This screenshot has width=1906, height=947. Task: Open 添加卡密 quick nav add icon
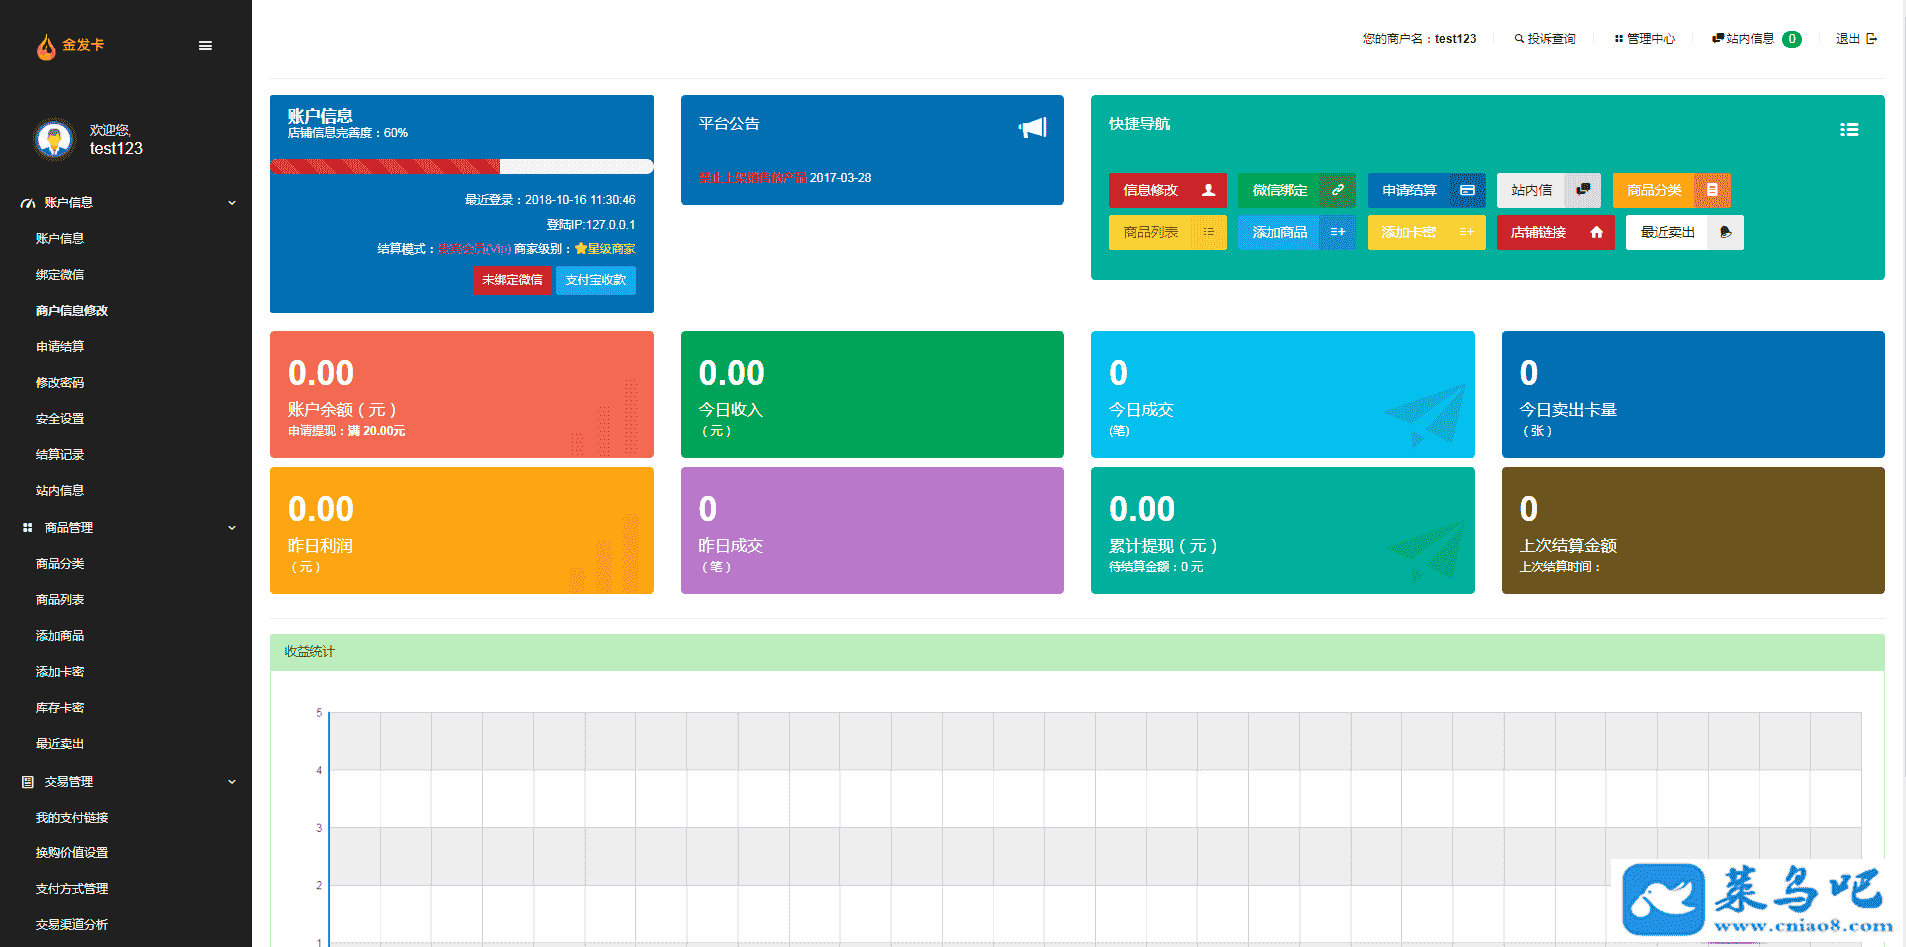1467,232
